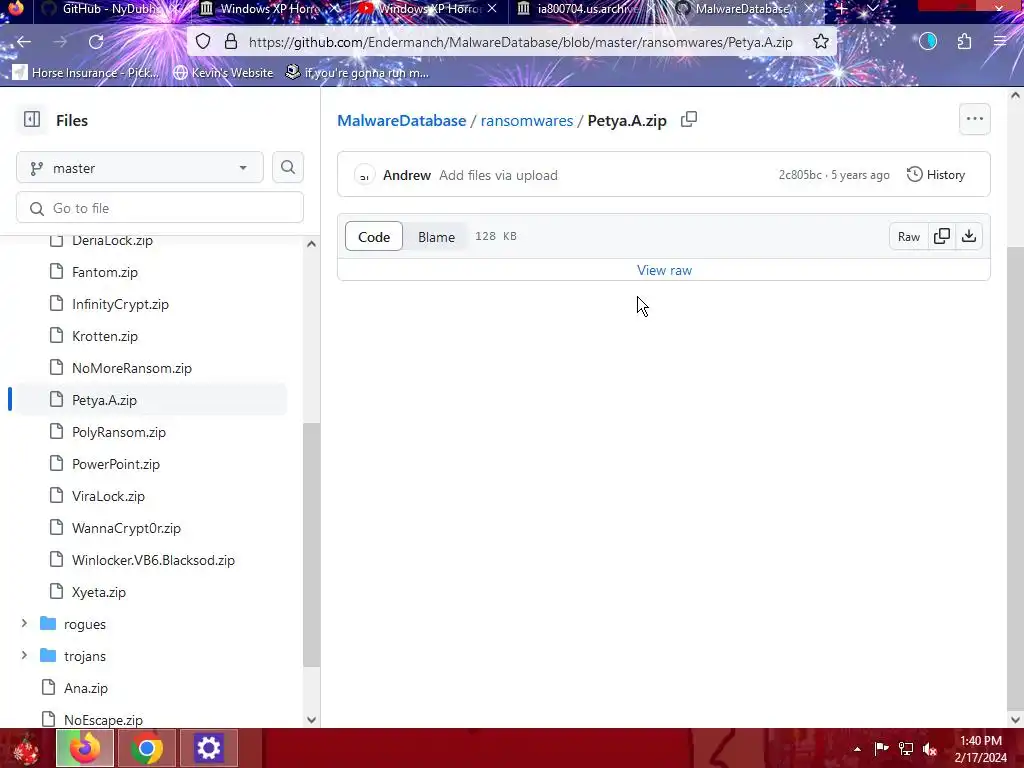Image resolution: width=1024 pixels, height=768 pixels.
Task: Expand the rogues folder
Action: pyautogui.click(x=24, y=624)
